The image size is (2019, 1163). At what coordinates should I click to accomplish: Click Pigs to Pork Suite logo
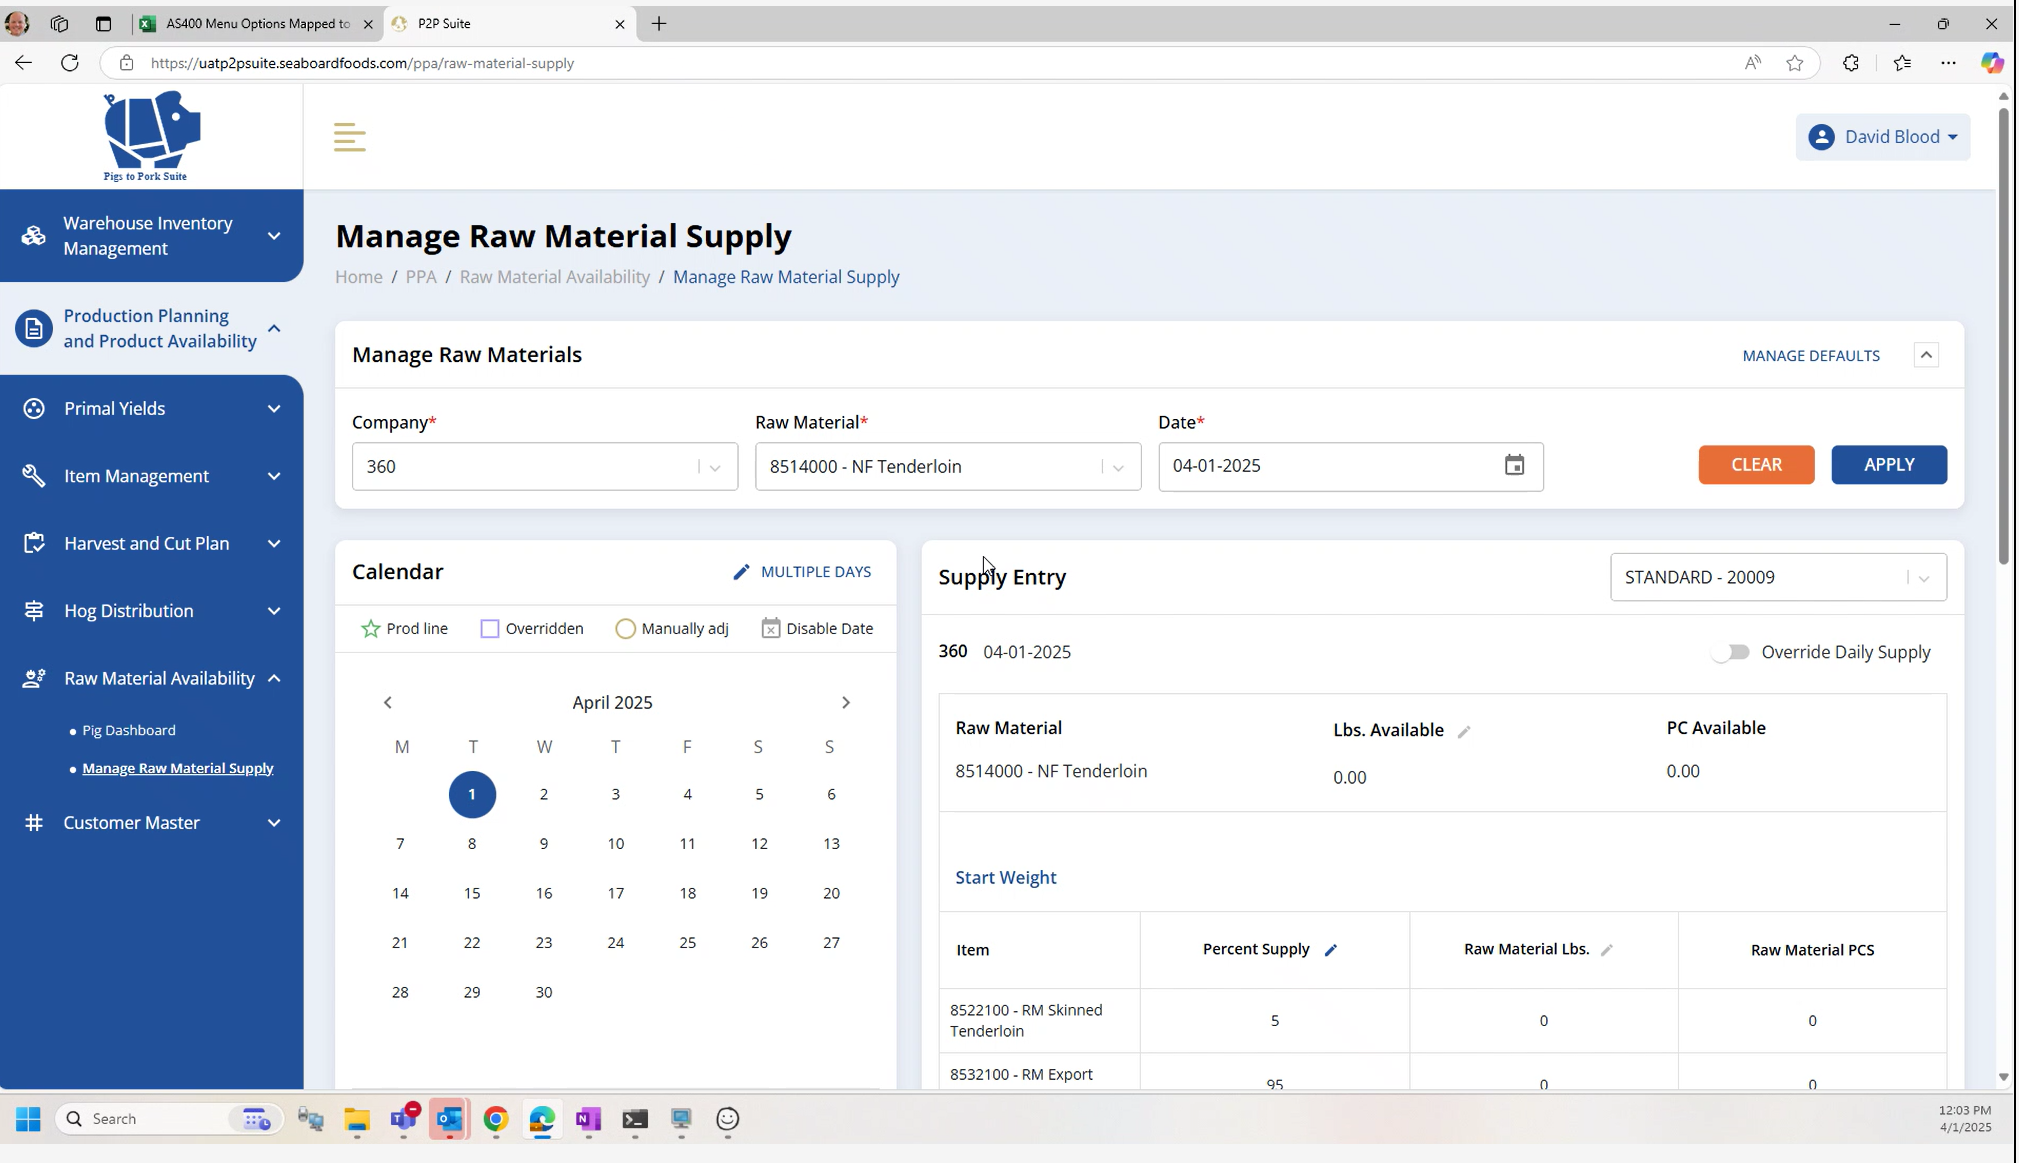(x=150, y=137)
